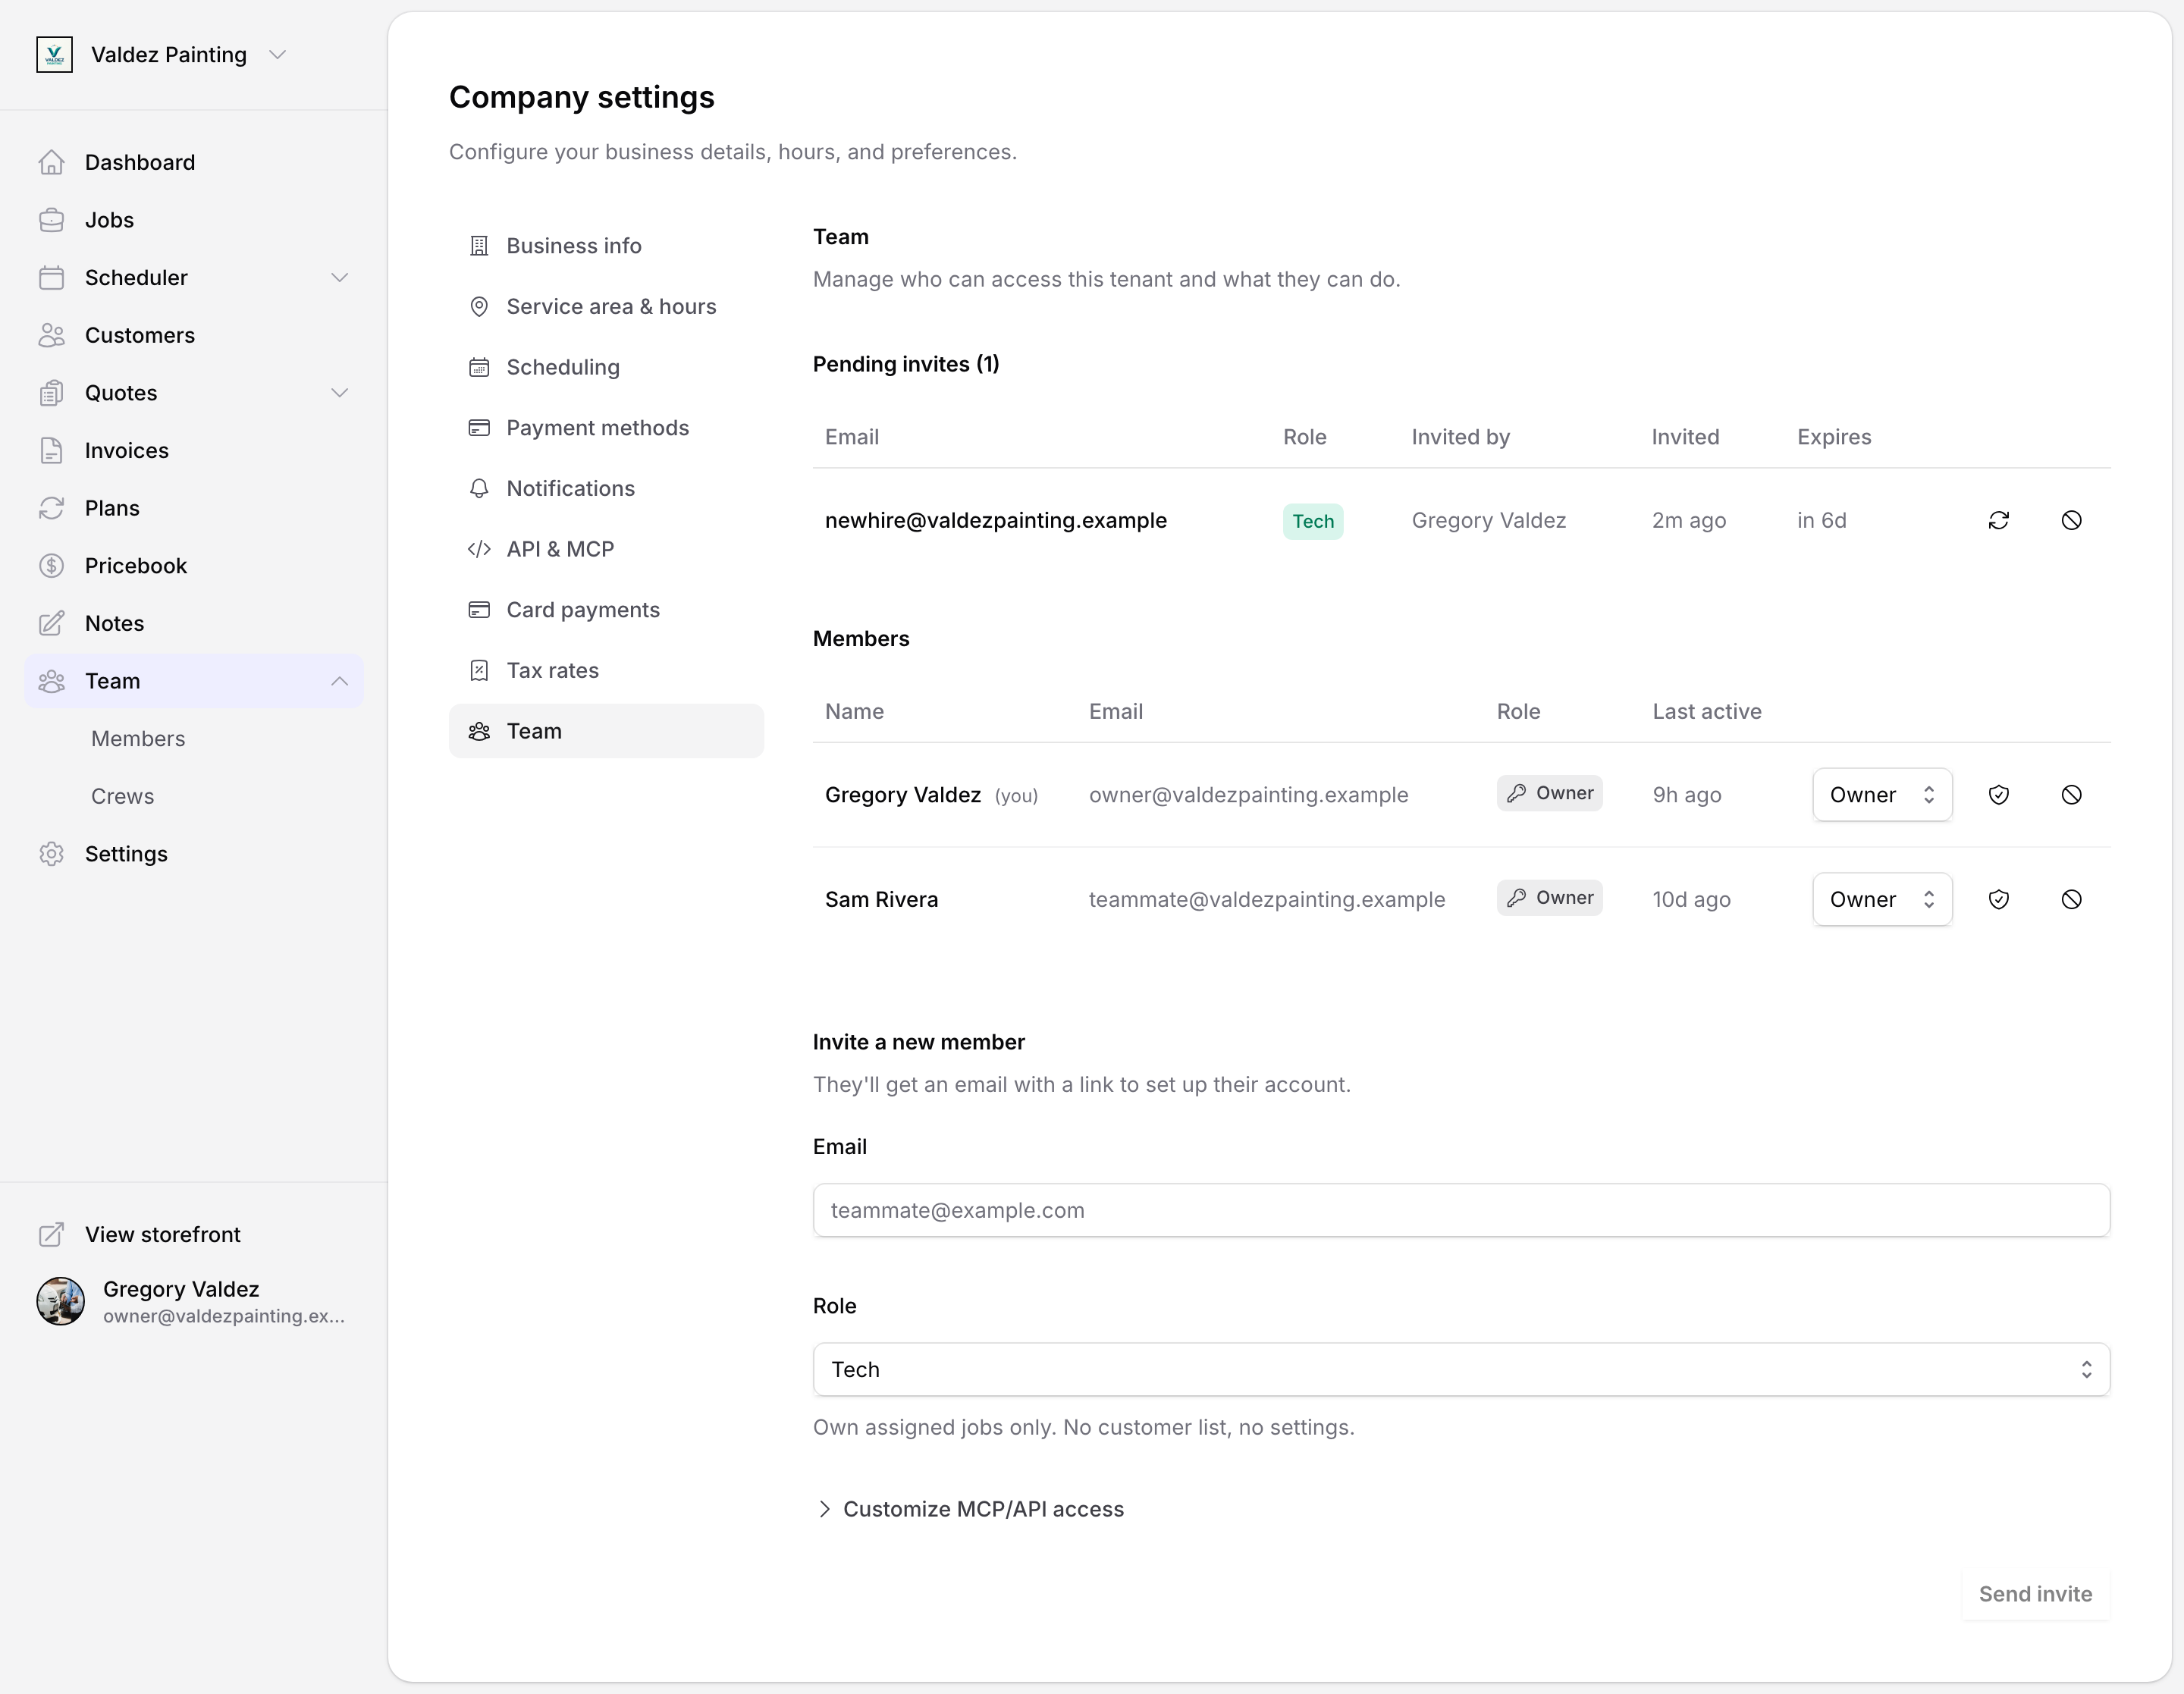Click the Team people icon in sidebar
This screenshot has width=2184, height=1694.
pos(52,681)
